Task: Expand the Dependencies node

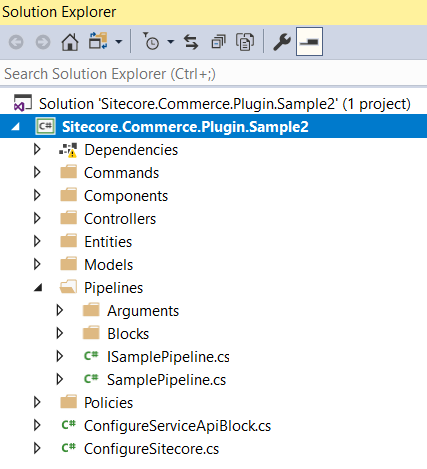Action: pos(37,149)
